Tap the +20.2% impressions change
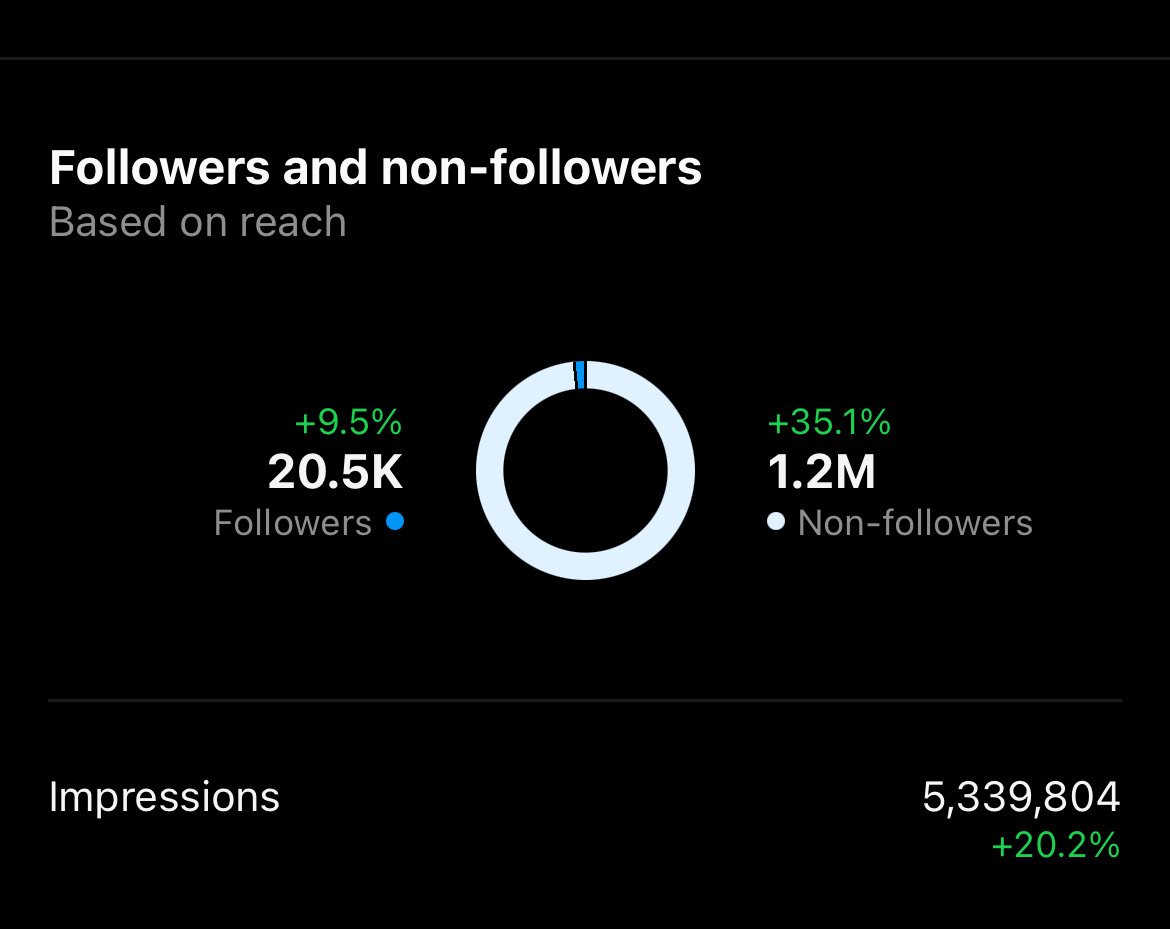 [x=1055, y=846]
